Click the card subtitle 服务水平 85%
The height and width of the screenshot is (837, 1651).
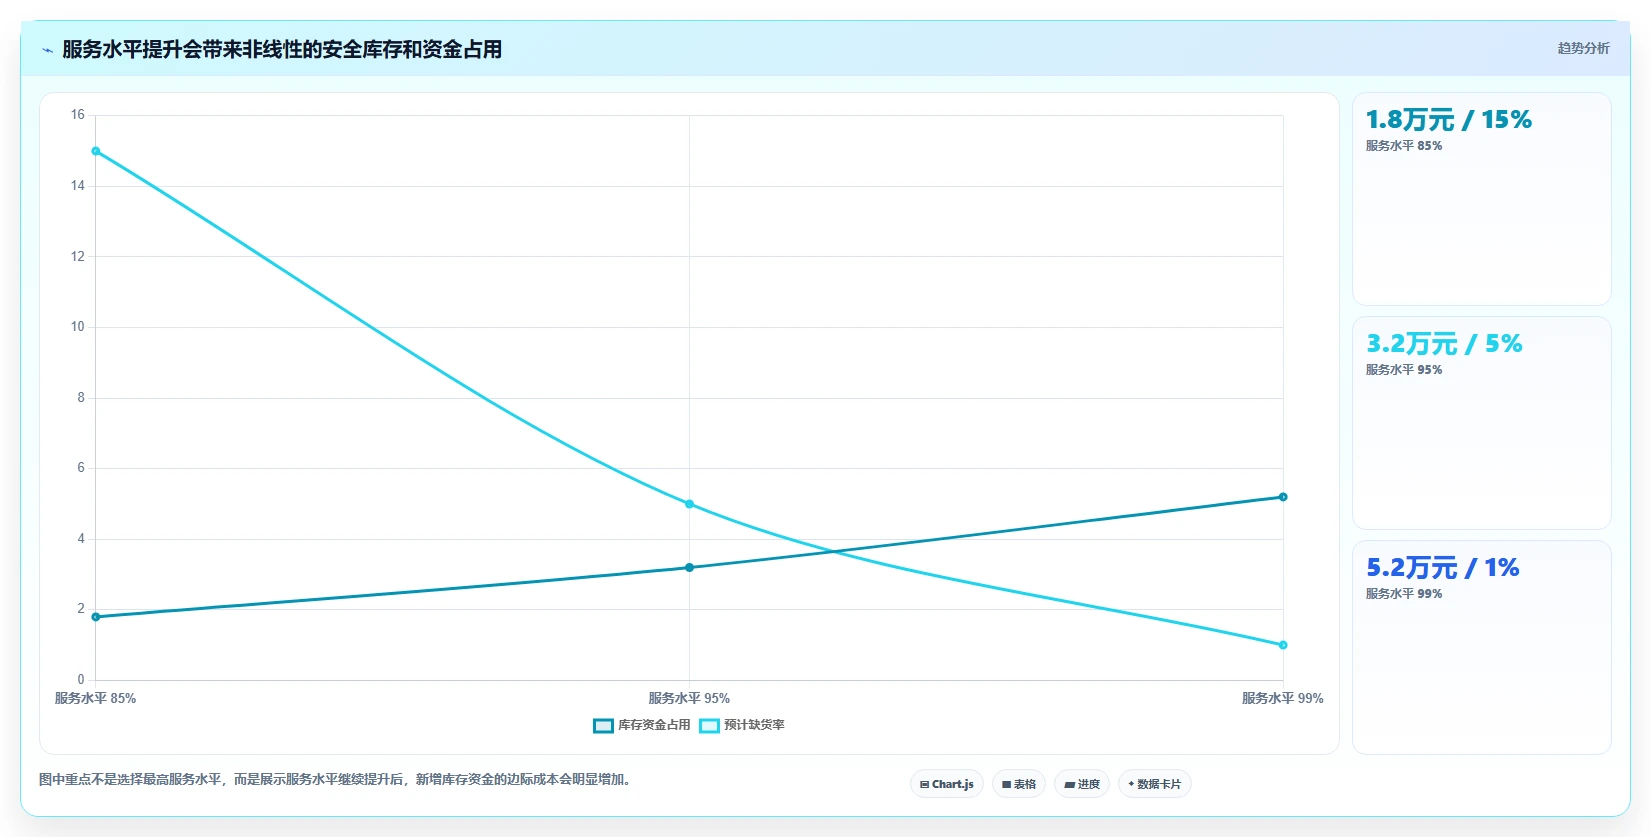coord(1404,146)
